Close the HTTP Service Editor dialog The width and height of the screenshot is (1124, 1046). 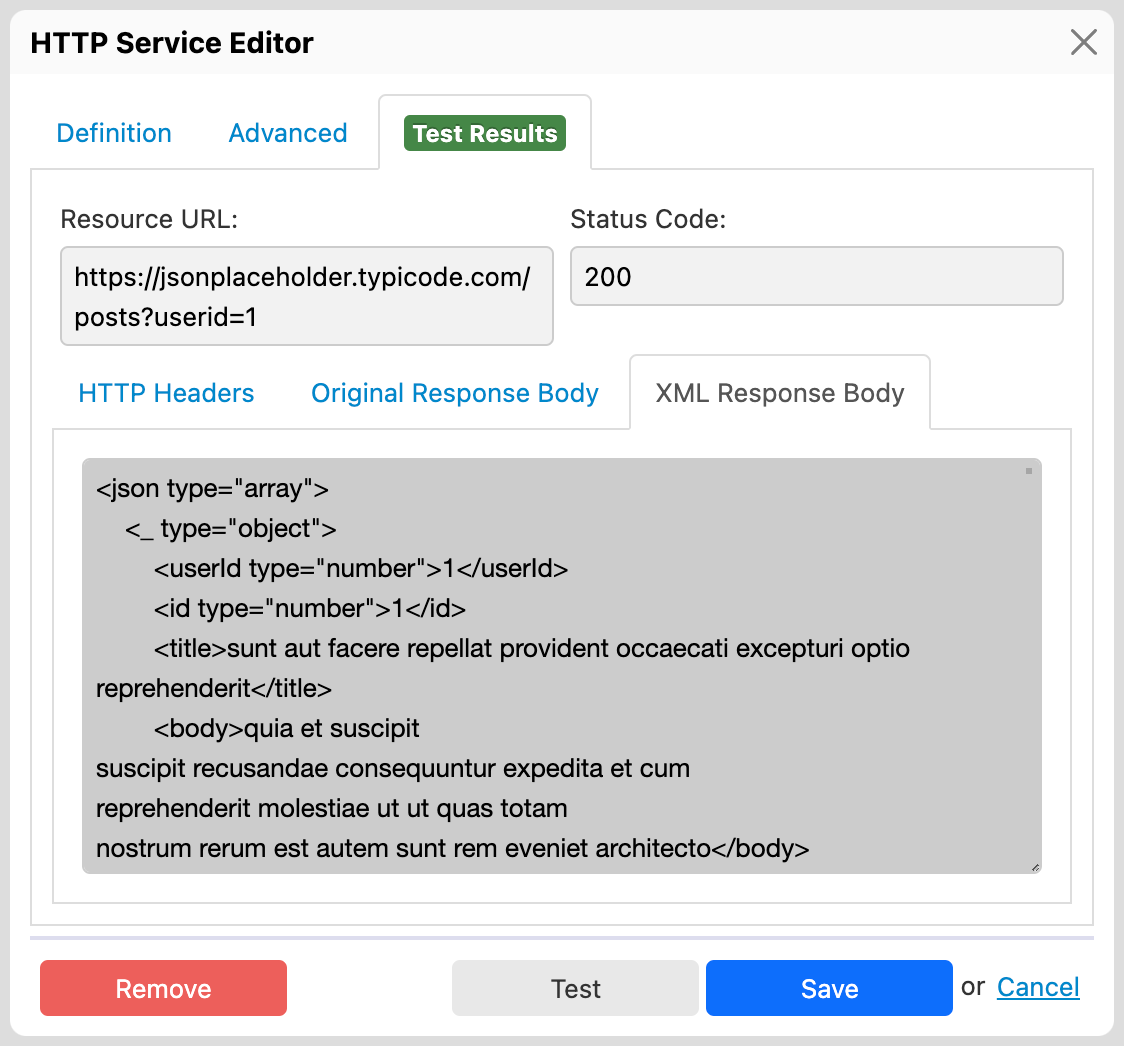[1084, 42]
